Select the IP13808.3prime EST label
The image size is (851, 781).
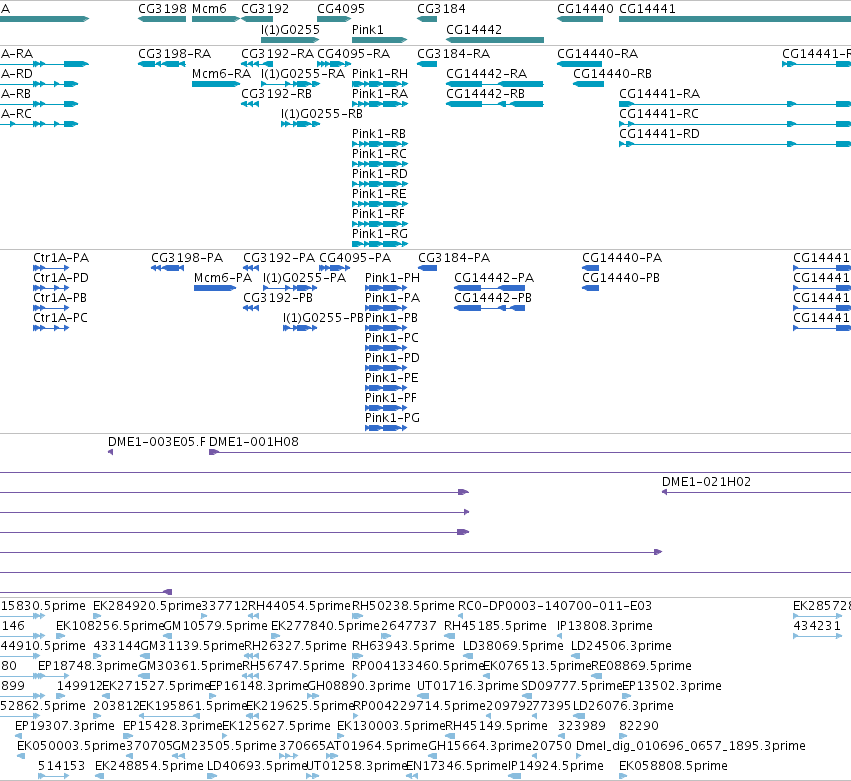pyautogui.click(x=605, y=626)
